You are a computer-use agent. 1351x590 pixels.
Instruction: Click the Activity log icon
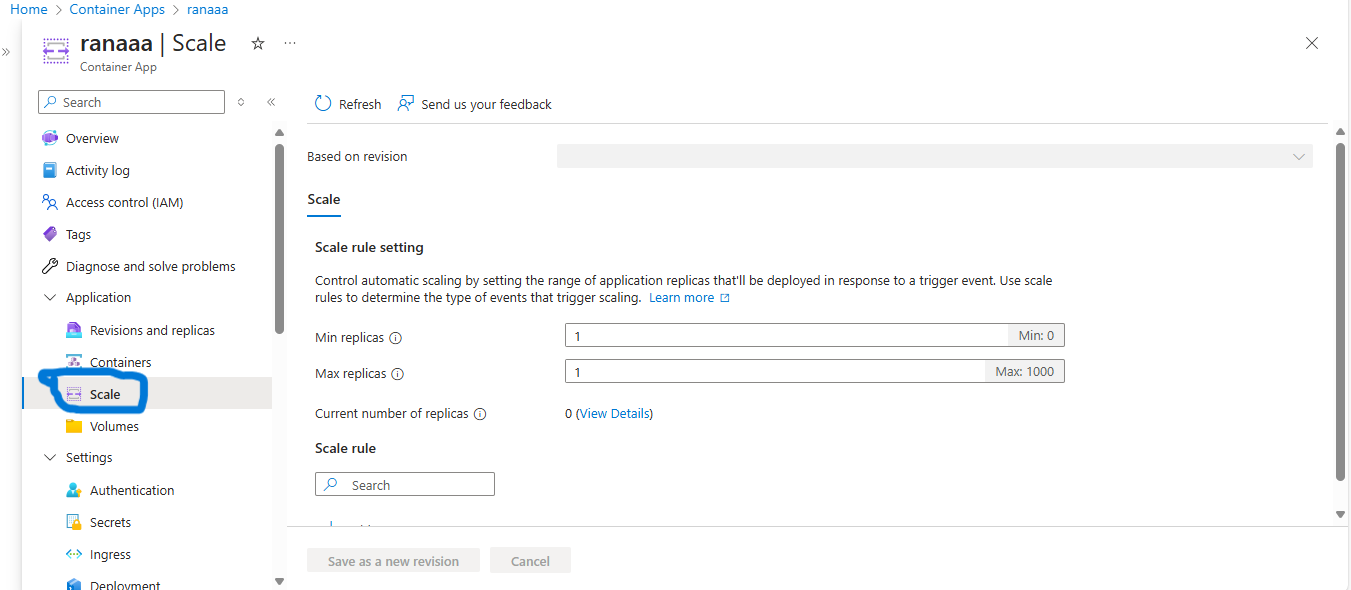click(x=50, y=170)
